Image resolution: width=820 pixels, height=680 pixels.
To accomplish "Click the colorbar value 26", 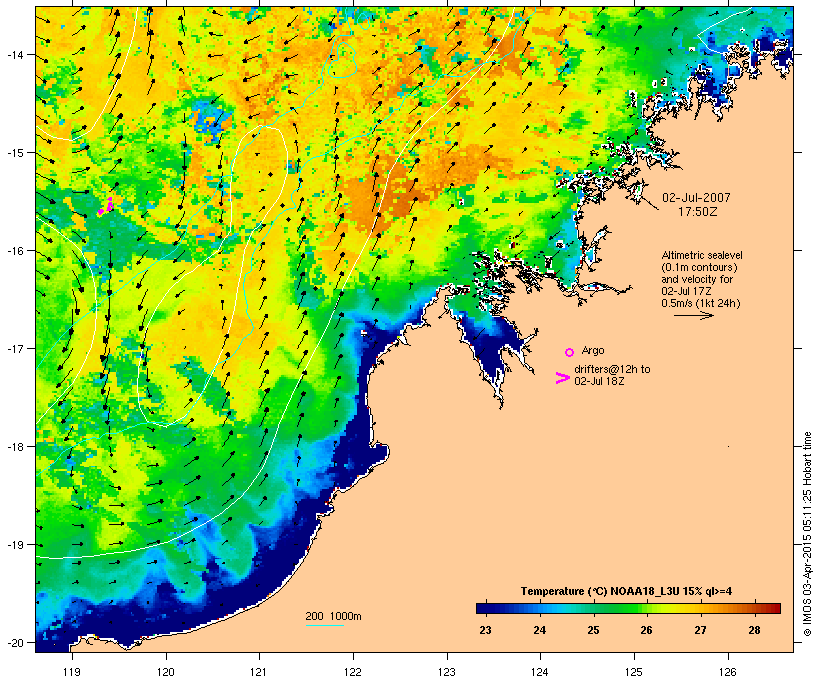I will click(646, 630).
